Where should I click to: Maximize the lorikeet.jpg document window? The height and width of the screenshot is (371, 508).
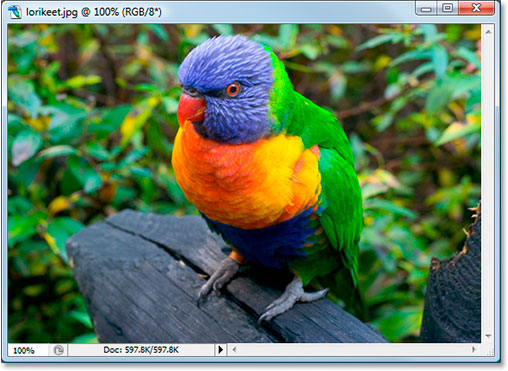pos(447,8)
